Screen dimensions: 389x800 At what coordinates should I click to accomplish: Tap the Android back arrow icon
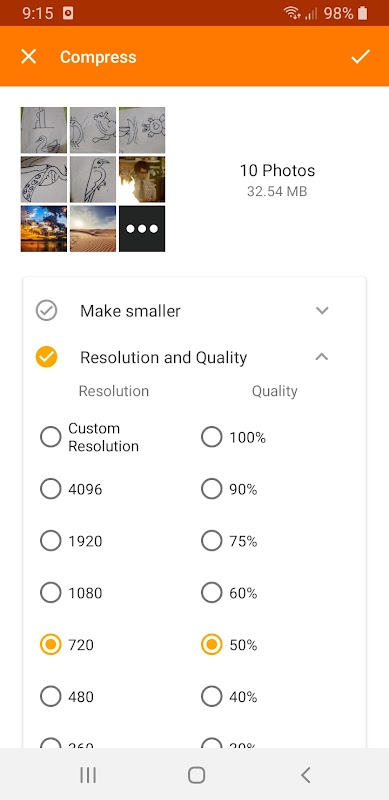tap(305, 776)
